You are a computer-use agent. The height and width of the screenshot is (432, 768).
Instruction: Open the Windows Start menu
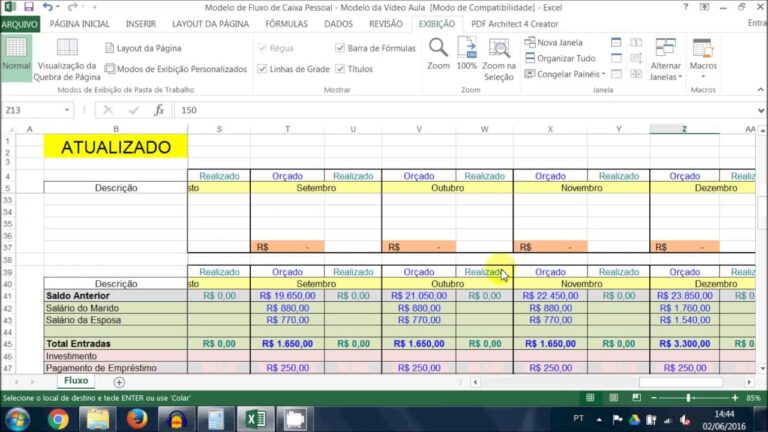17,419
